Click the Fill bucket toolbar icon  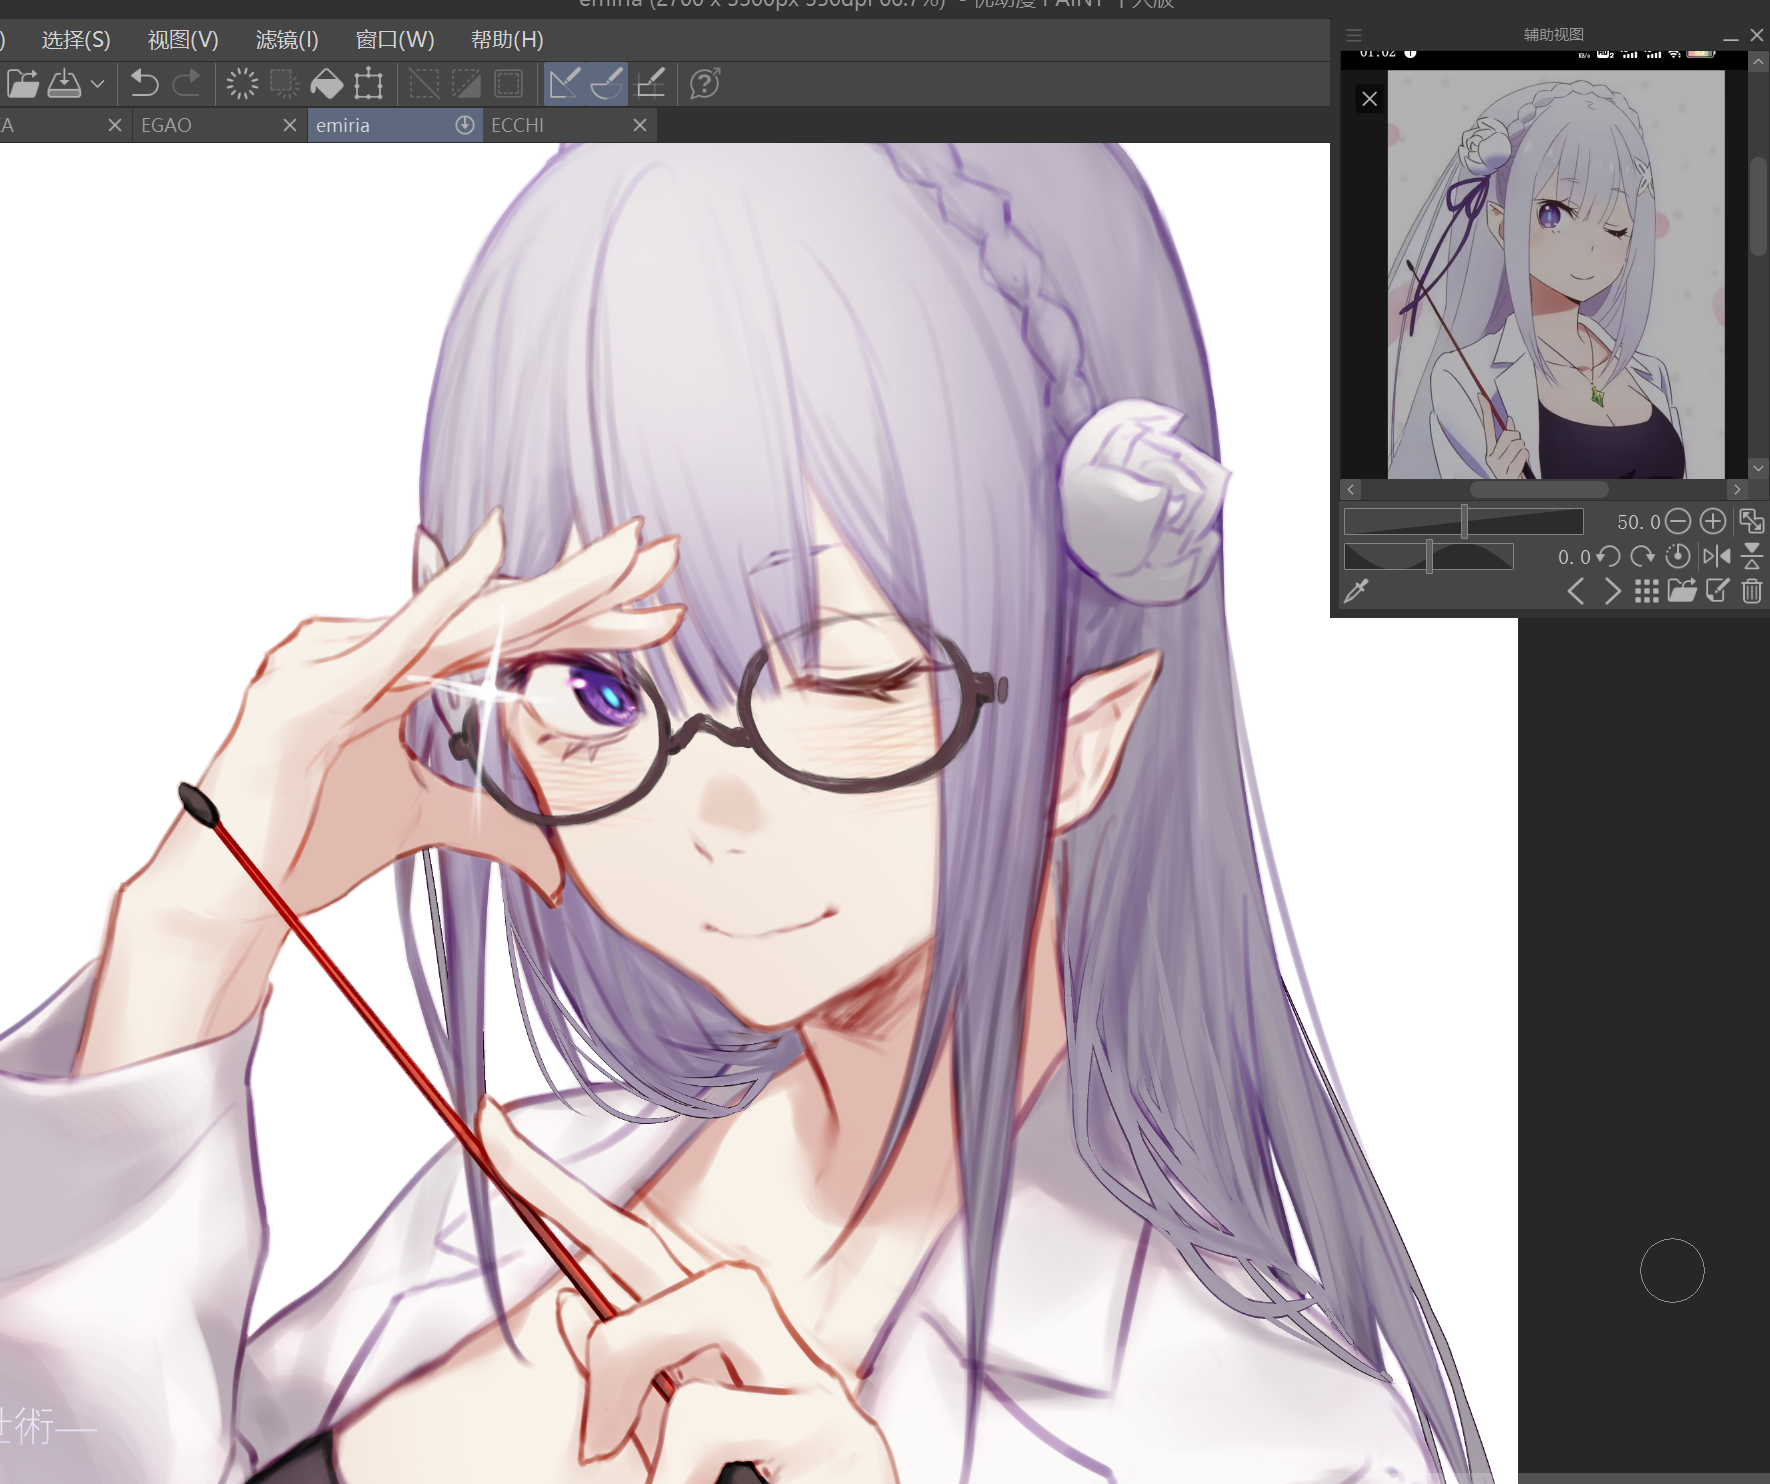[327, 84]
